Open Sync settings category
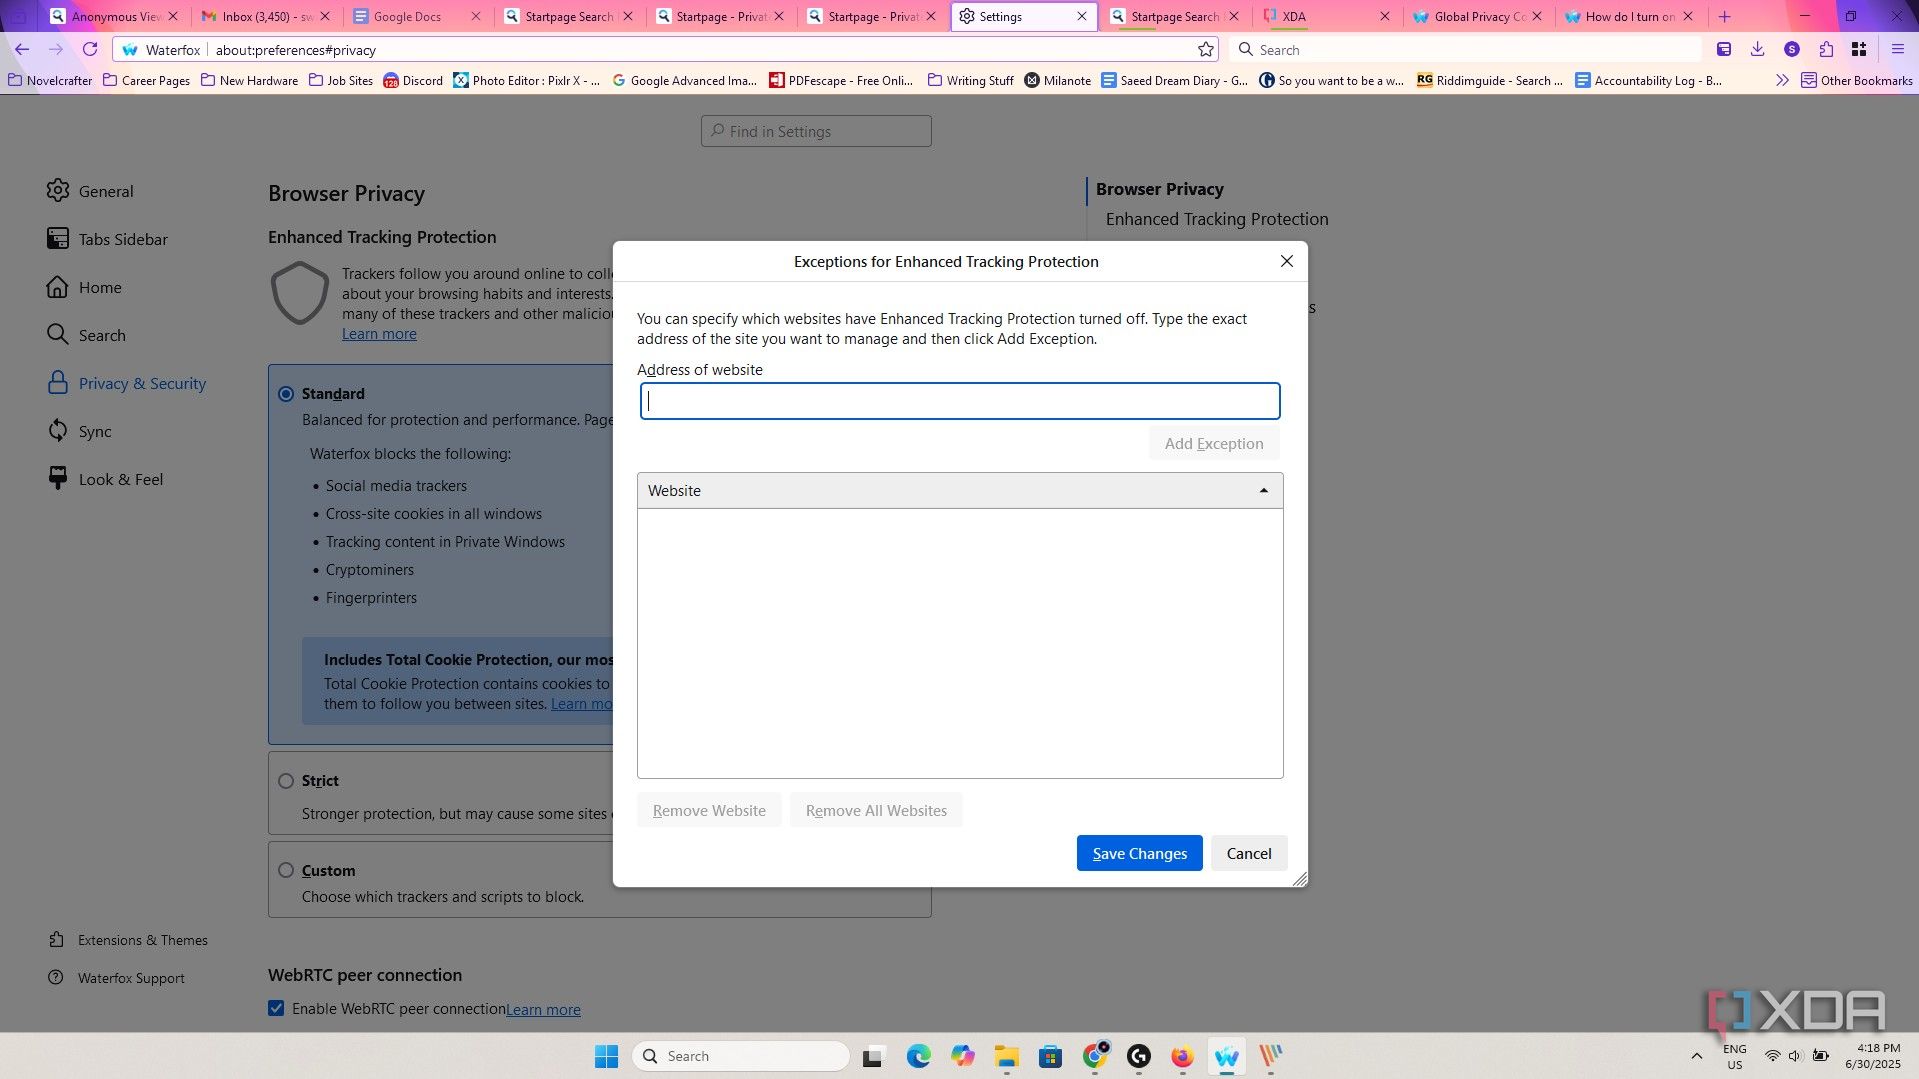1919x1079 pixels. point(79,431)
